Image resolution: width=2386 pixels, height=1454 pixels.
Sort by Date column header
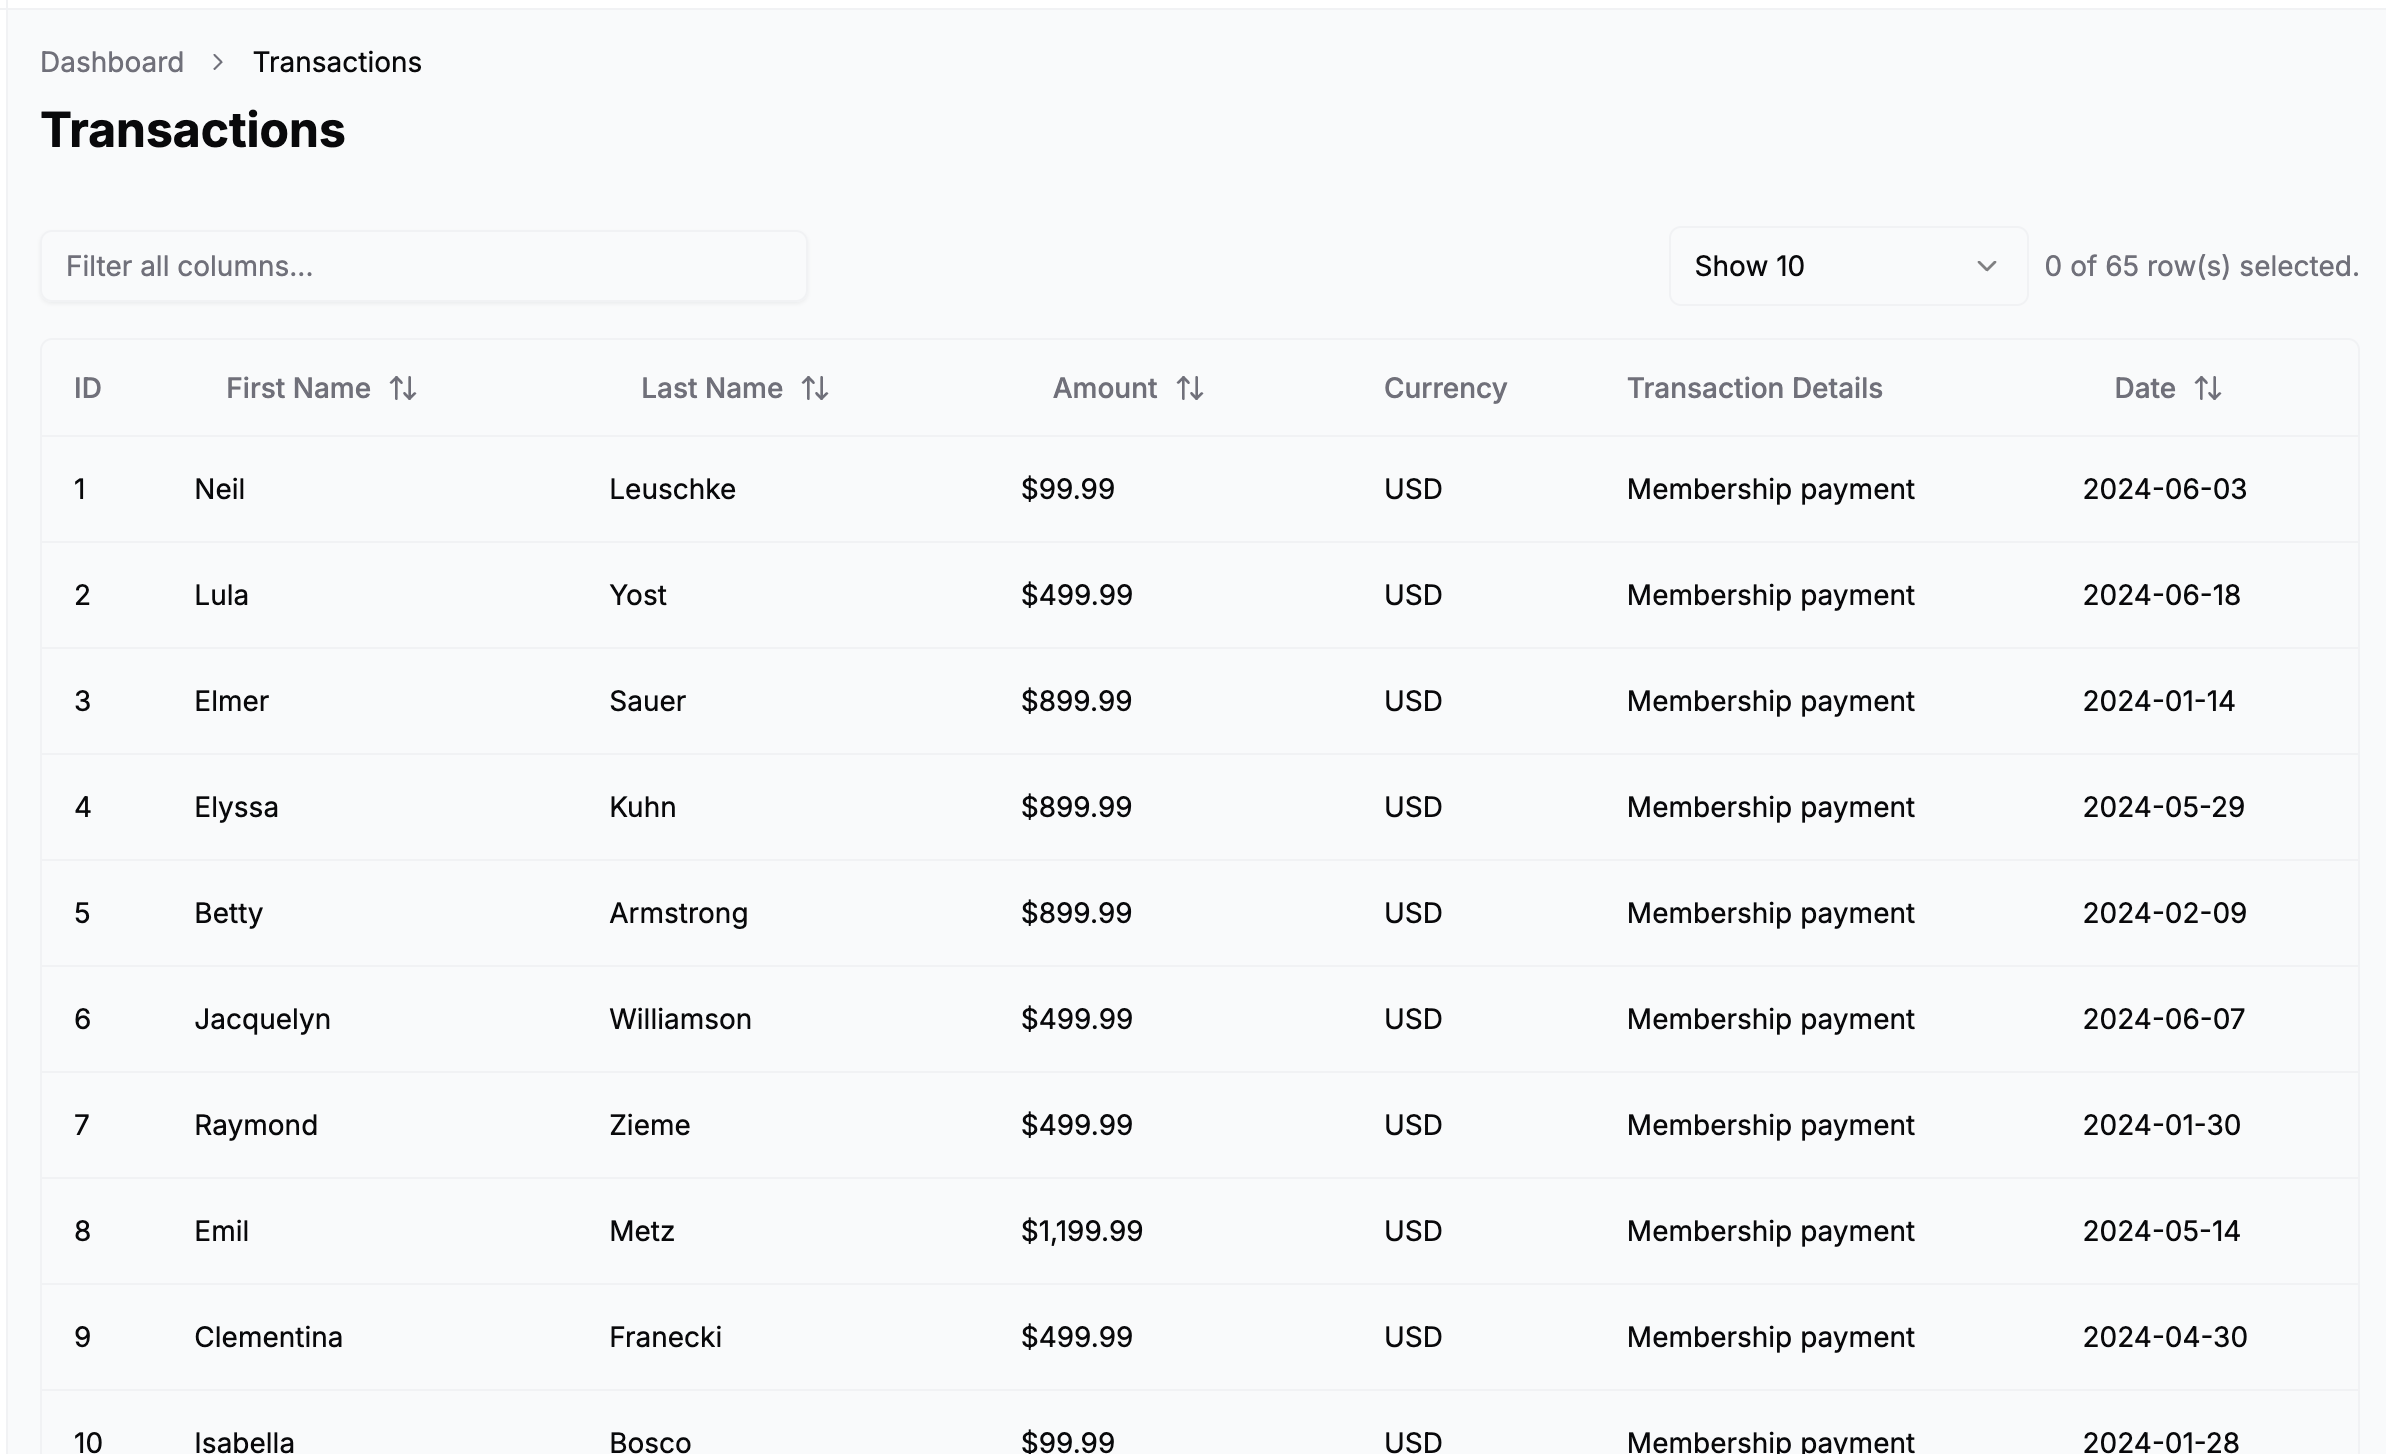[x=2144, y=388]
